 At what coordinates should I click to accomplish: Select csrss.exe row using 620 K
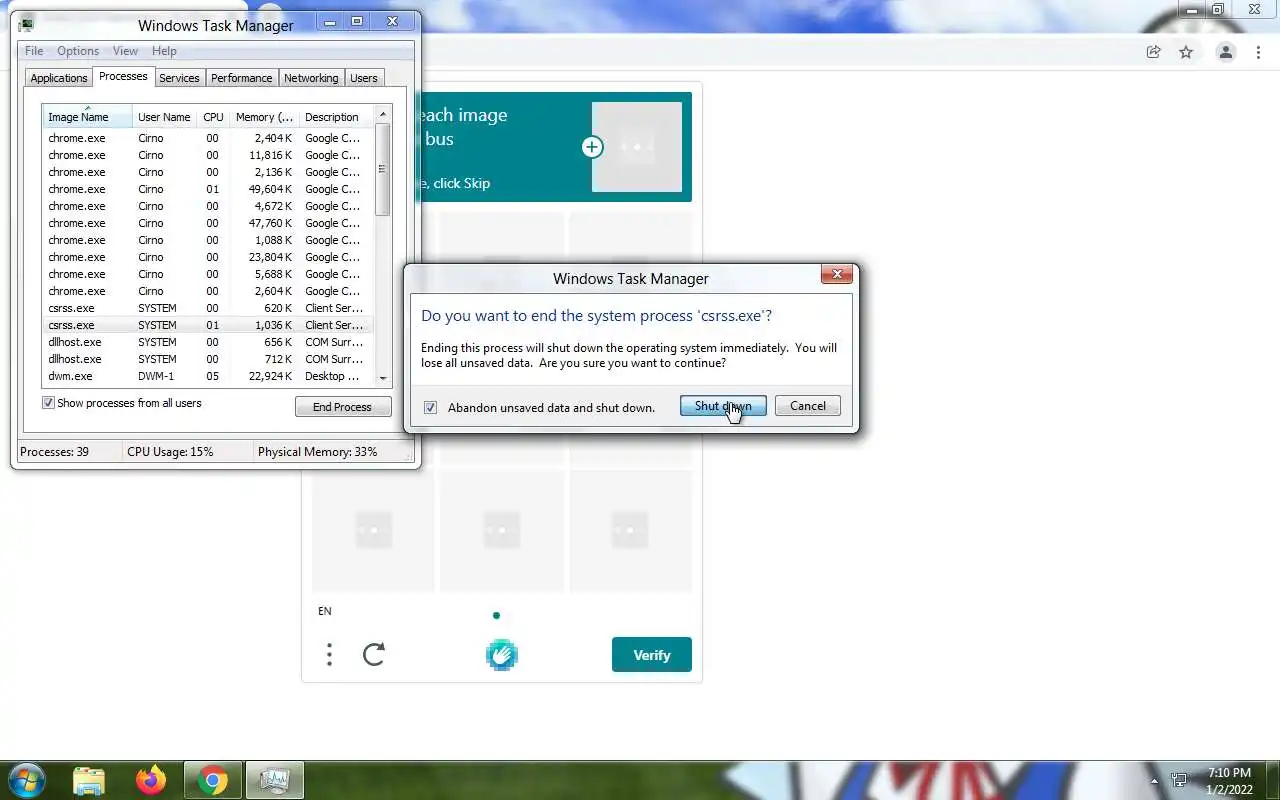point(206,308)
